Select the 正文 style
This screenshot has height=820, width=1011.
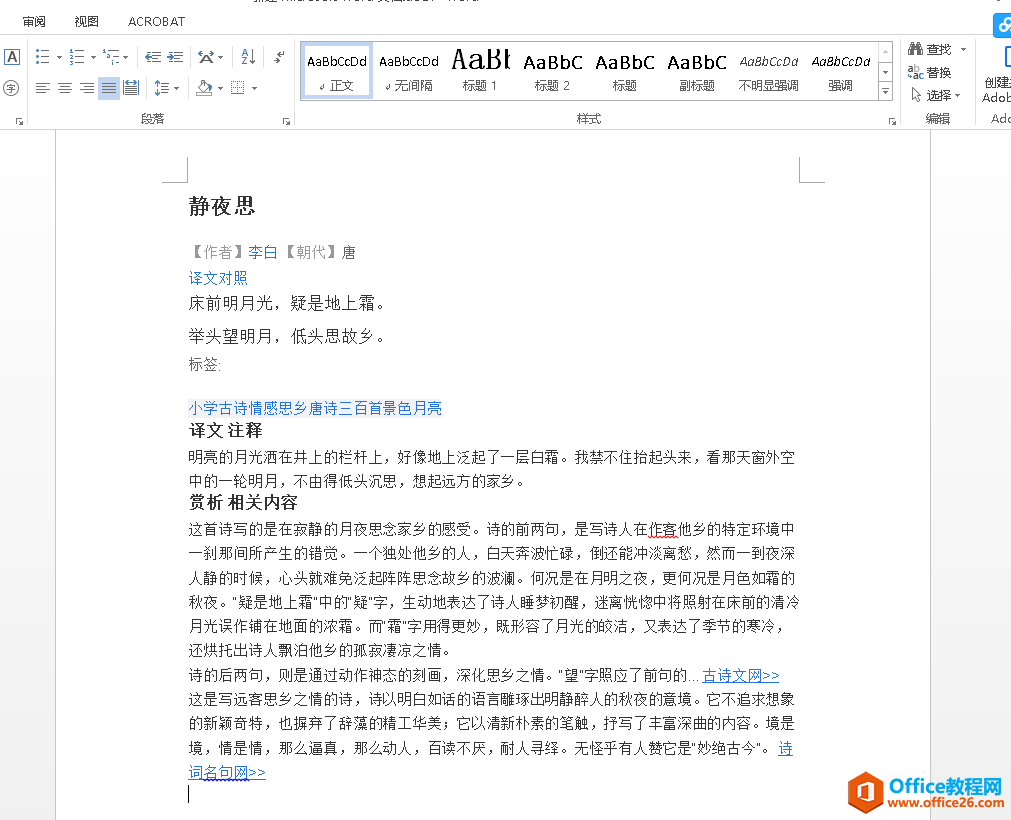coord(337,71)
